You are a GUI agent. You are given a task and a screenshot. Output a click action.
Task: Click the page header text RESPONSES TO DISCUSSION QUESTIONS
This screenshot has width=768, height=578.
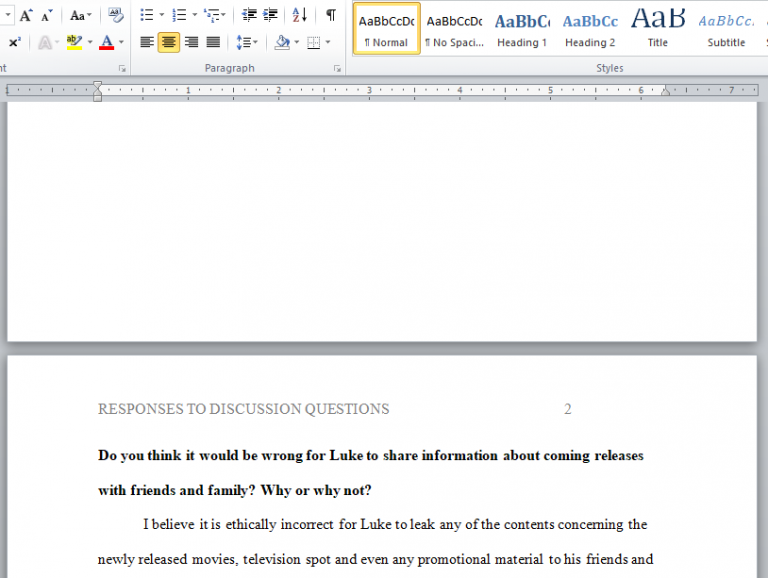tap(243, 409)
